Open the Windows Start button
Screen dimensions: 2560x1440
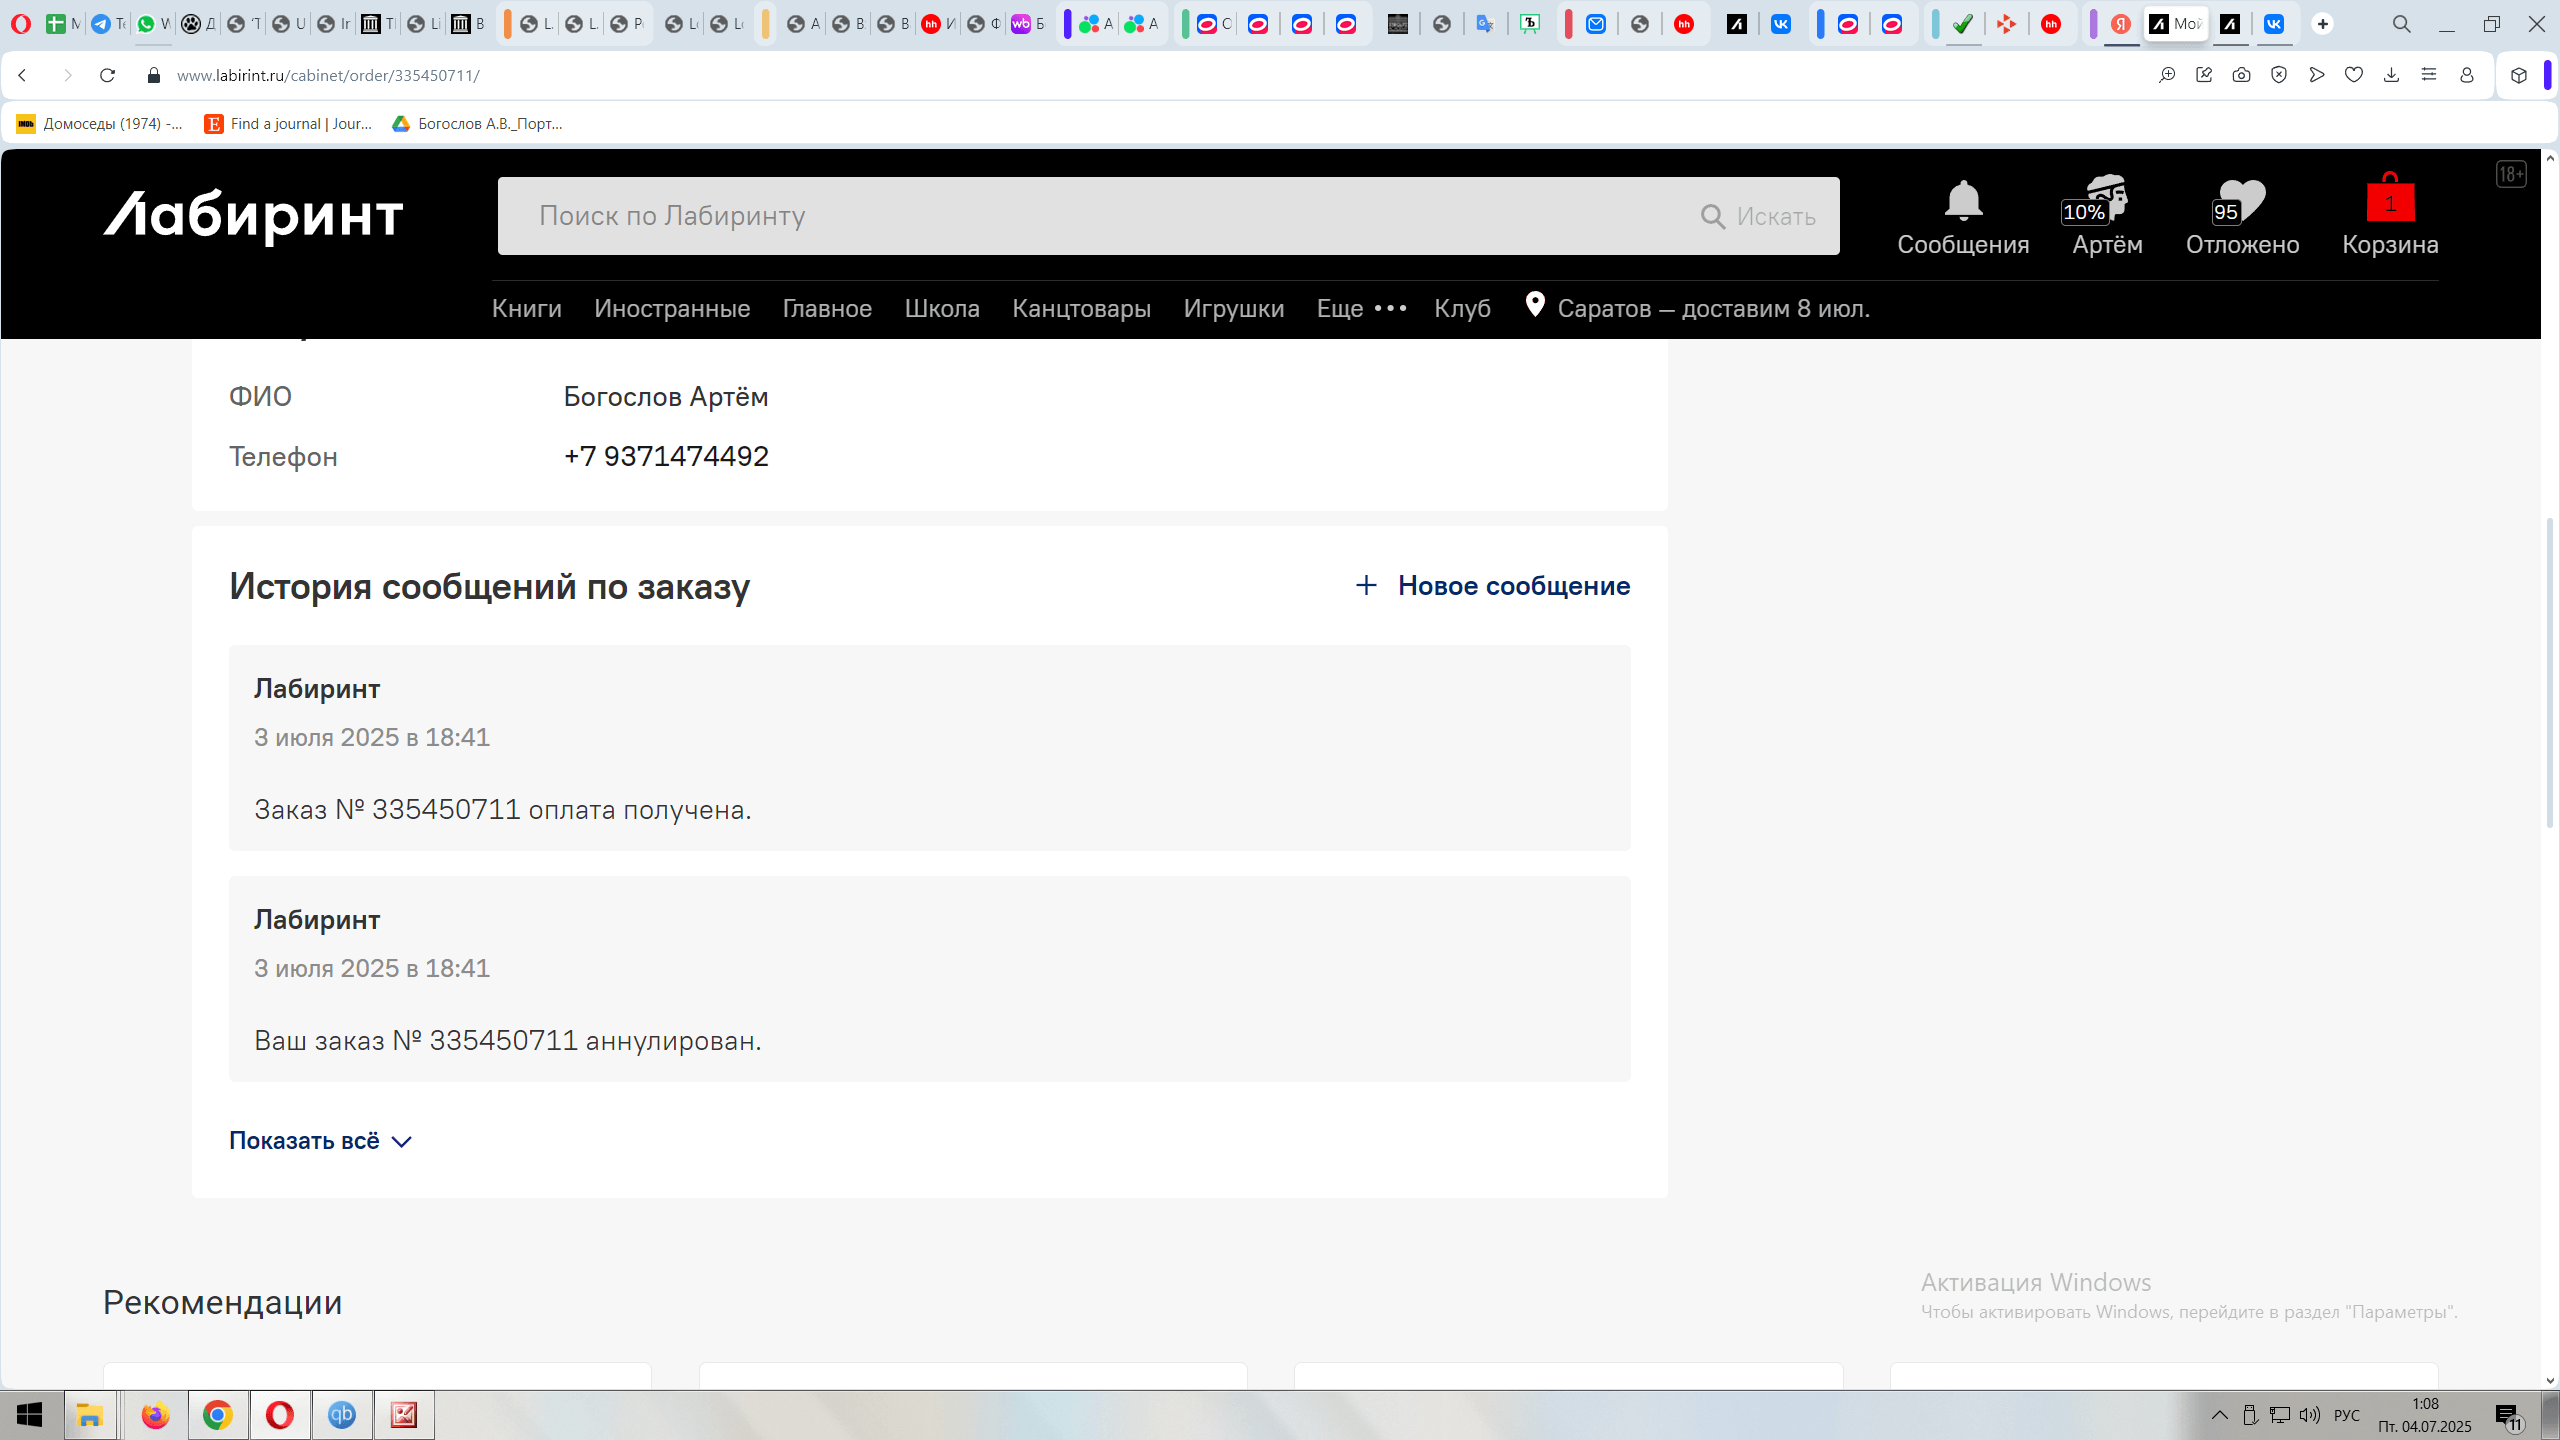coord(30,1415)
